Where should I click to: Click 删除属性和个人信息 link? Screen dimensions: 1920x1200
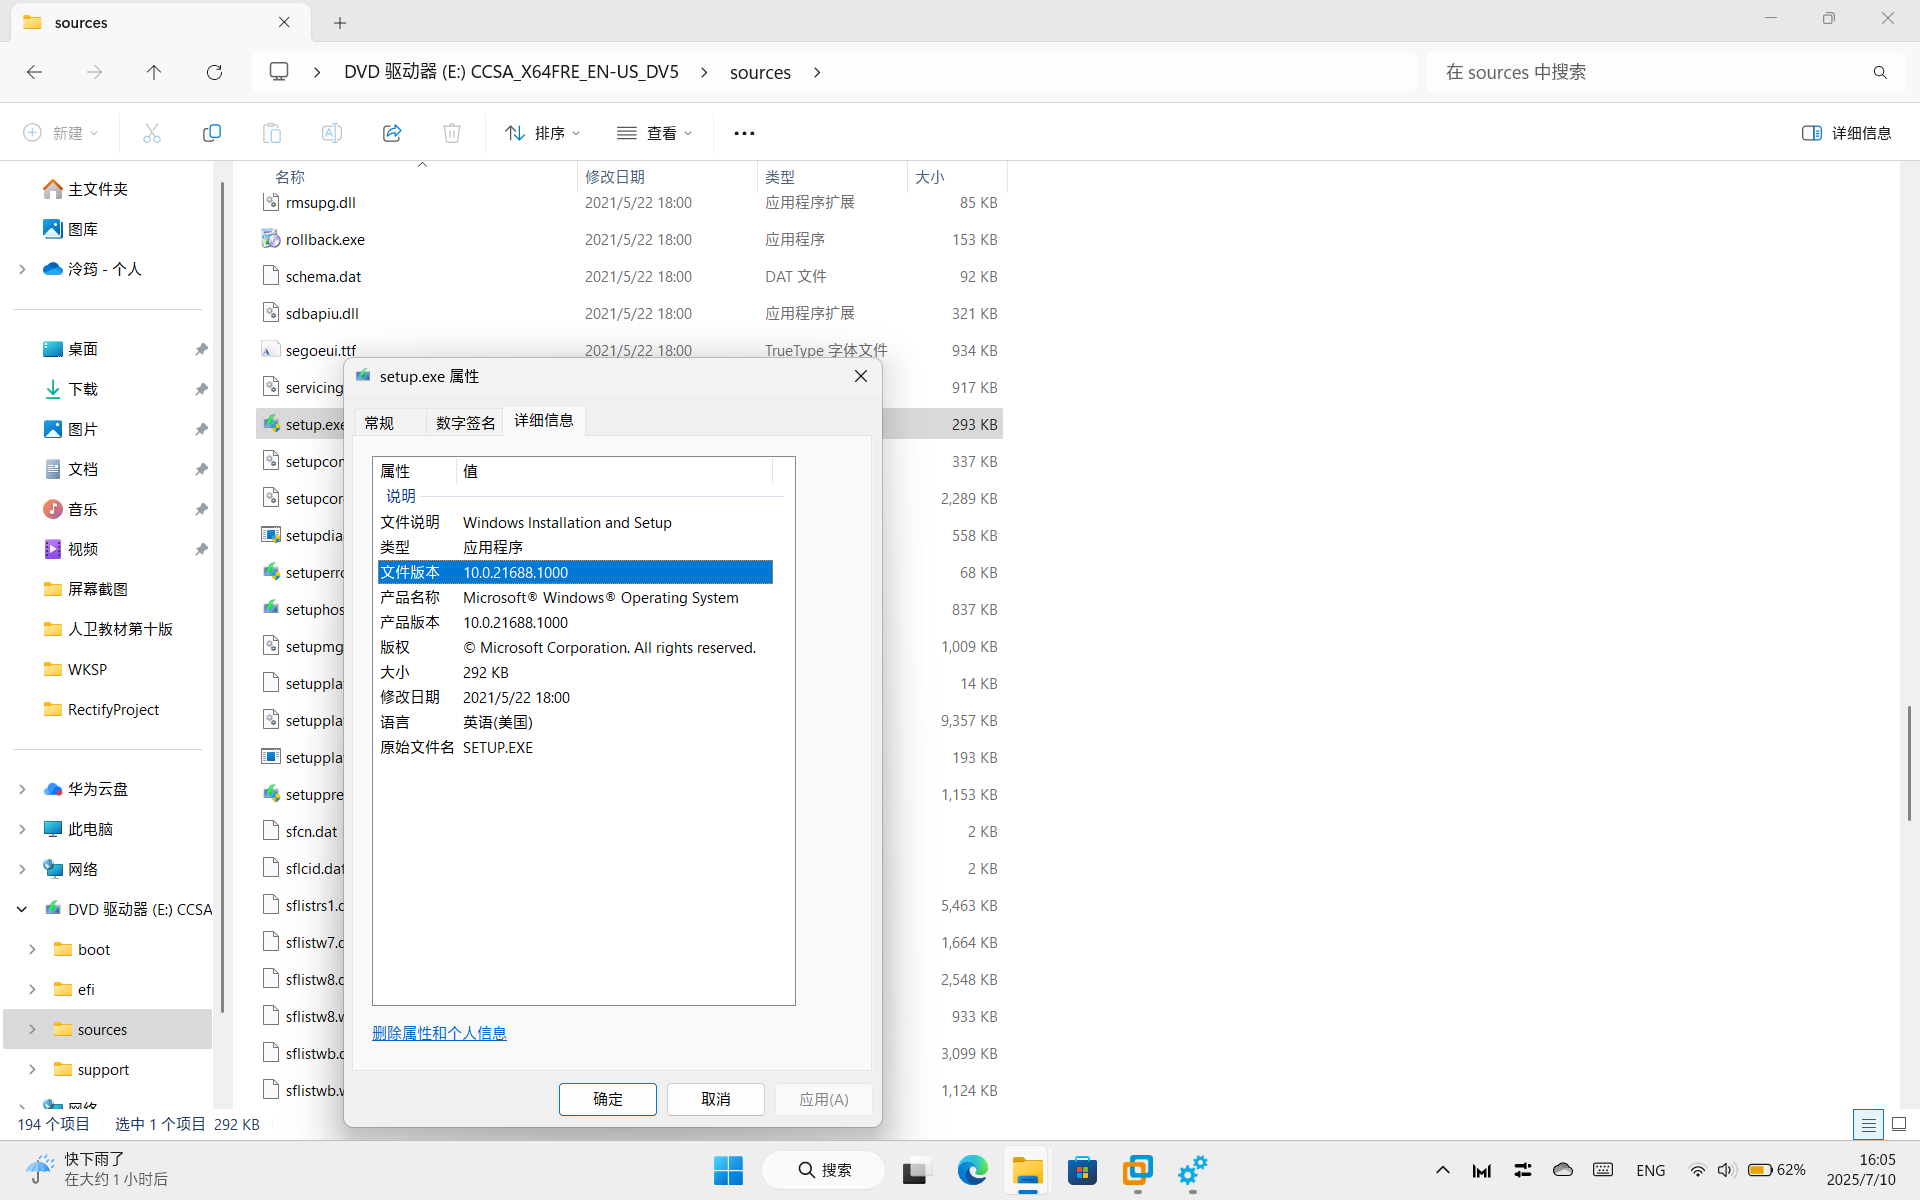tap(439, 1033)
